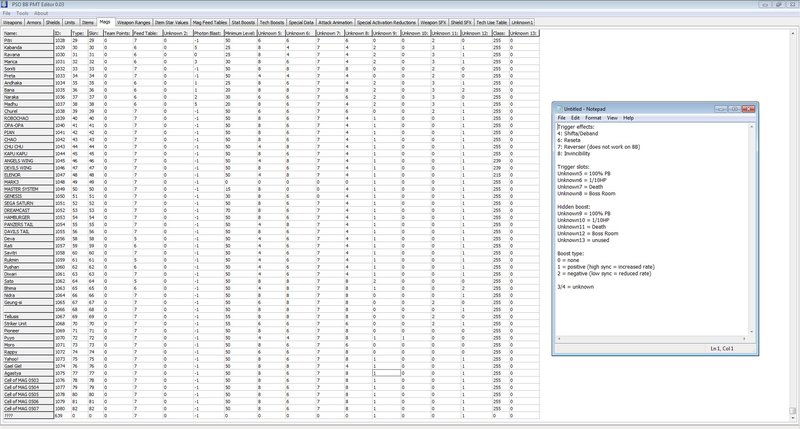Select the DREAMCAST name cell
This screenshot has width=800, height=429.
[x=28, y=210]
